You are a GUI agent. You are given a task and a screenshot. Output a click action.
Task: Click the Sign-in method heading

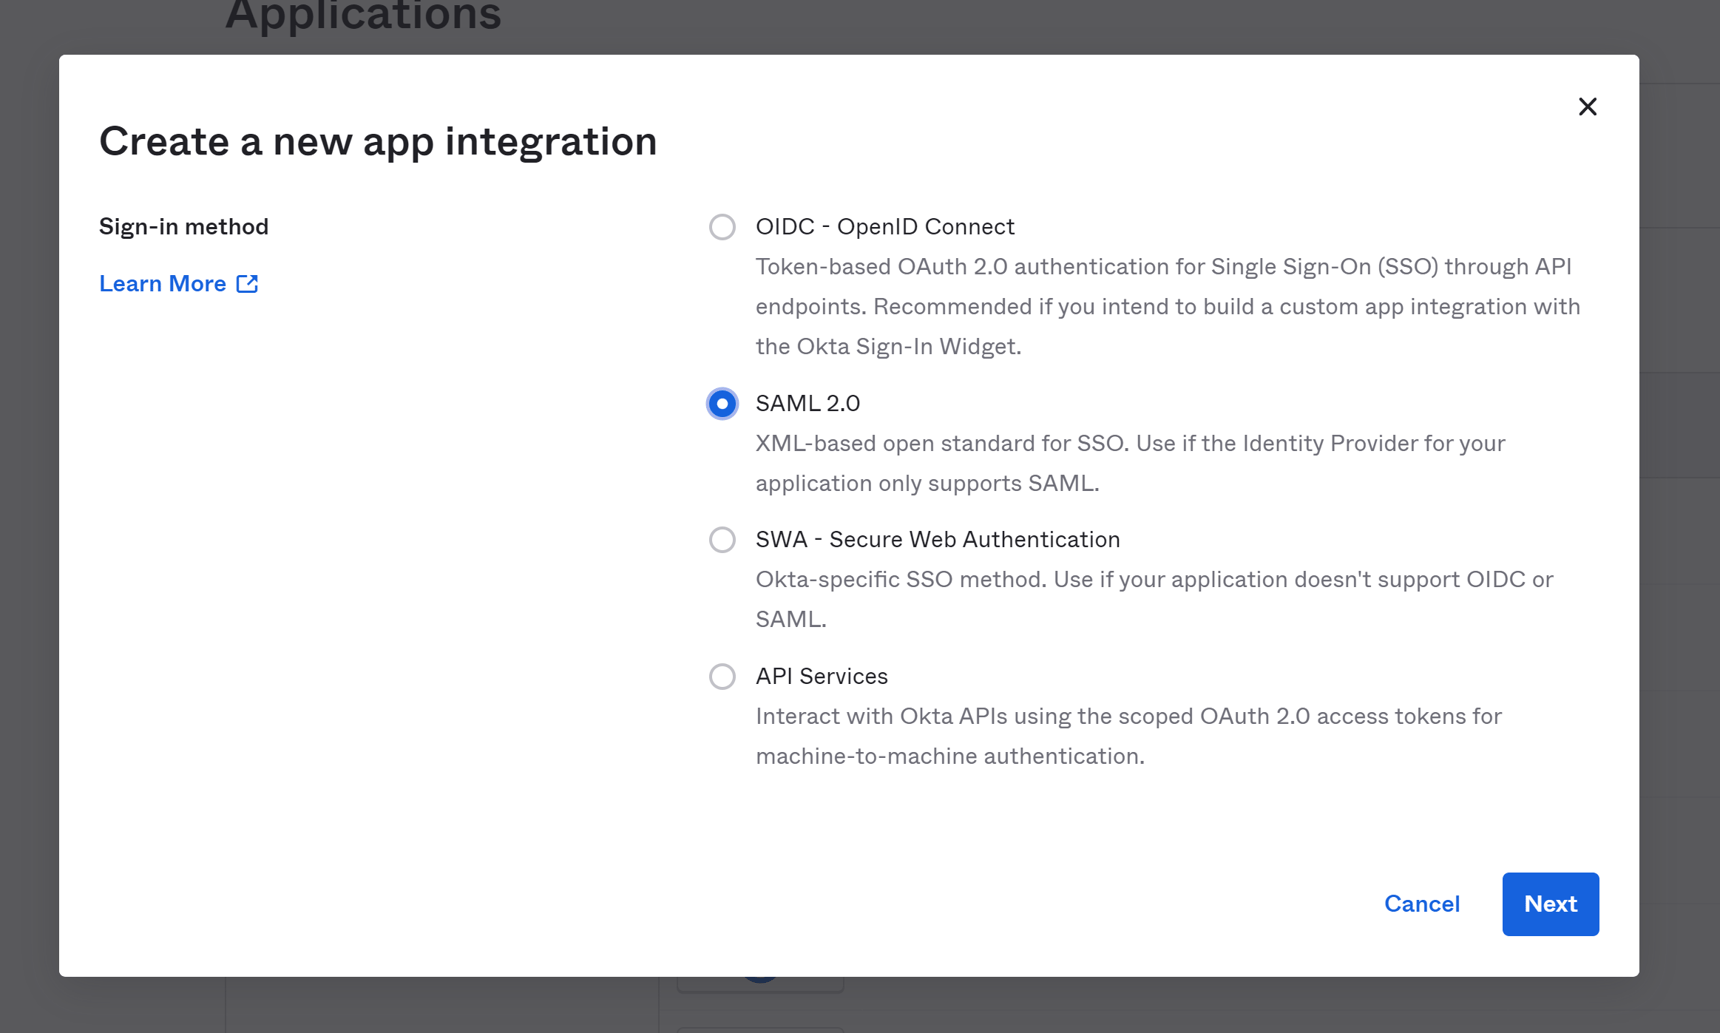click(x=183, y=226)
